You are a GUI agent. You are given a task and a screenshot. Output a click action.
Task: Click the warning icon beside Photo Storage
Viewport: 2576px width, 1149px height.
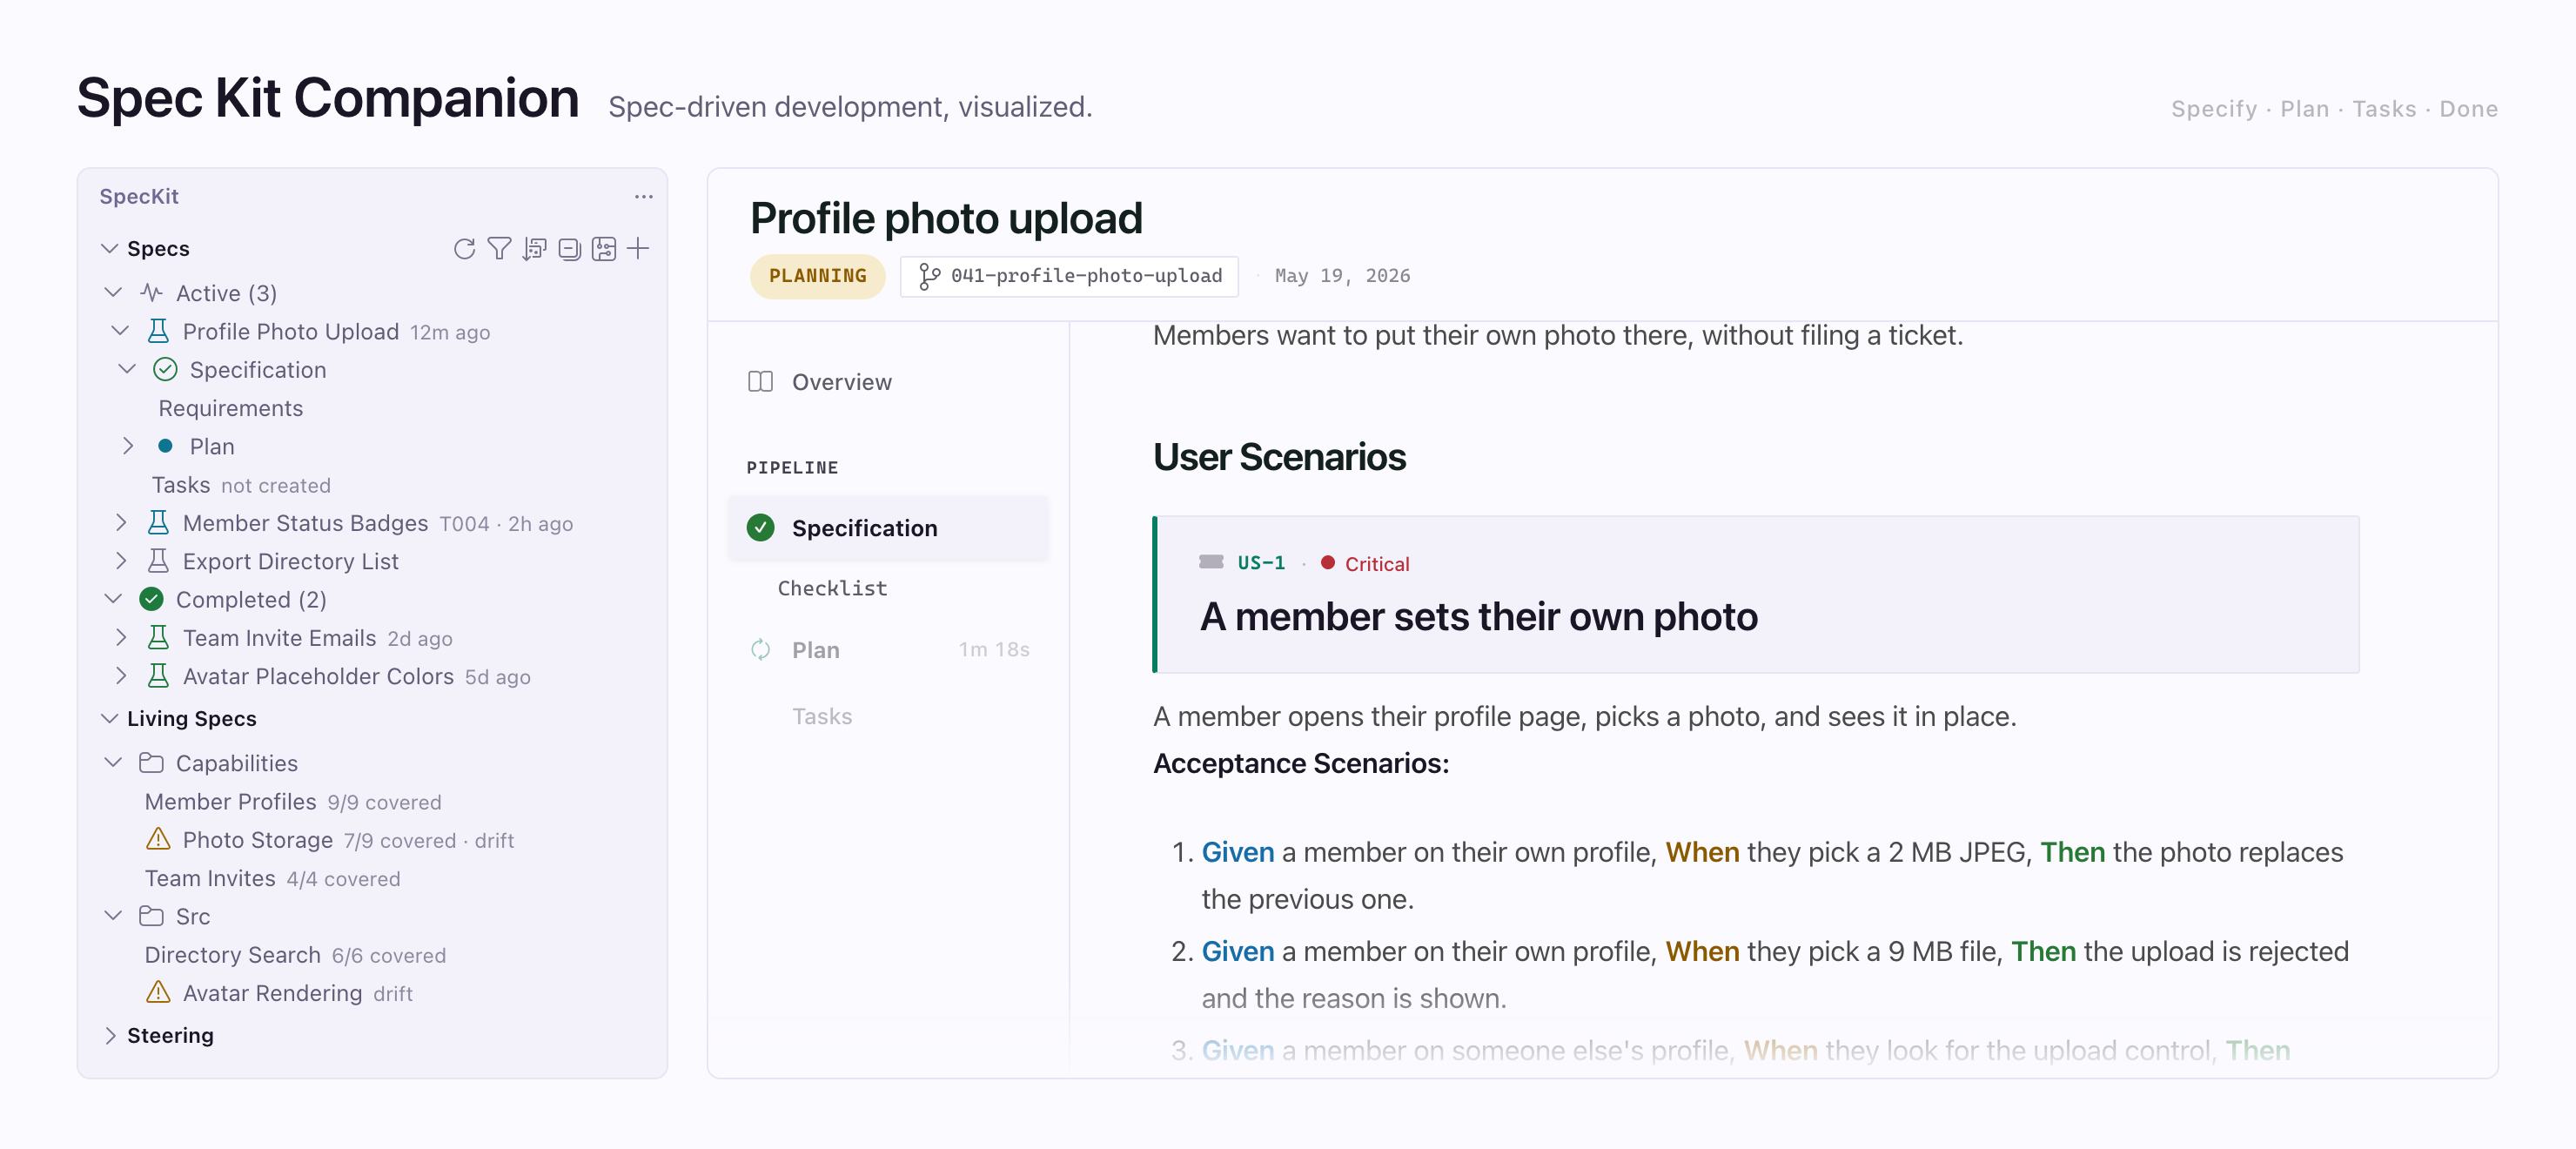pos(158,839)
